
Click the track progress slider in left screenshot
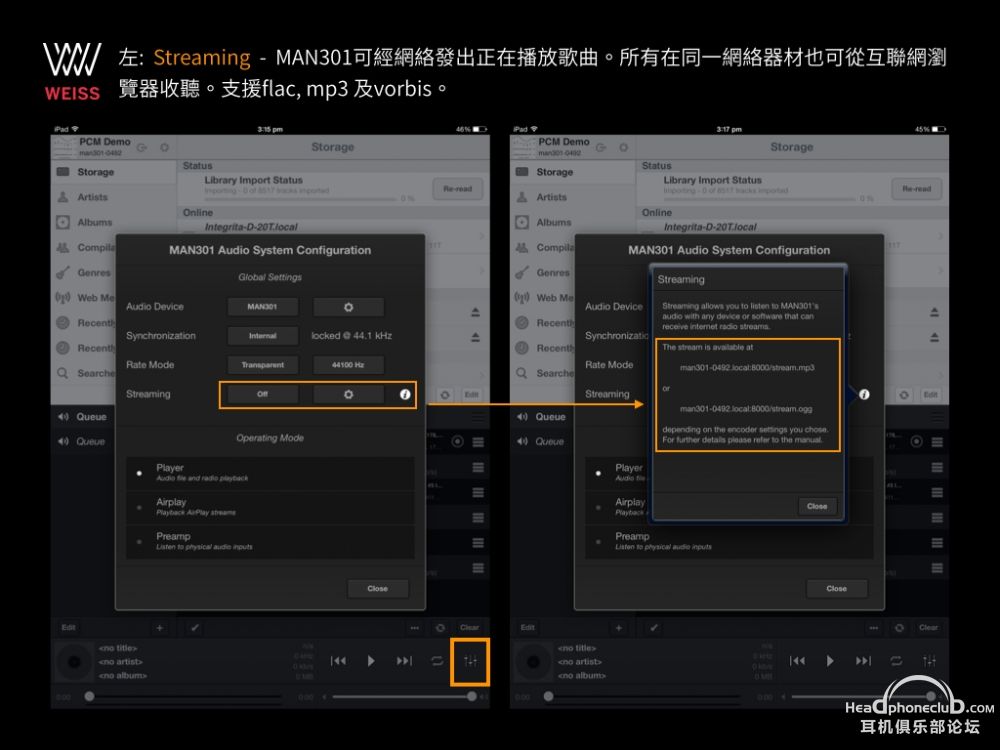(185, 697)
